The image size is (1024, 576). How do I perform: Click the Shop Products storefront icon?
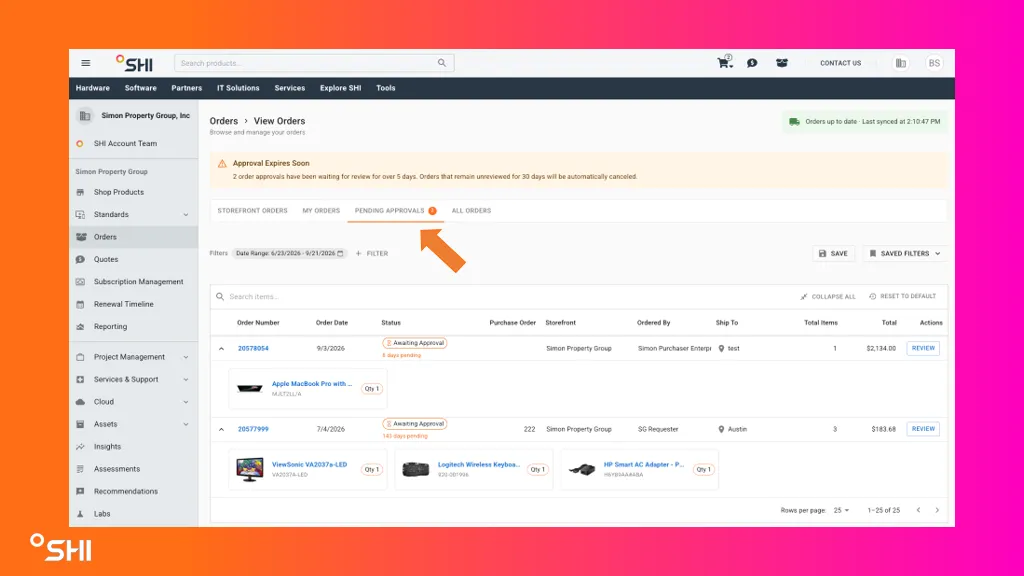(80, 192)
